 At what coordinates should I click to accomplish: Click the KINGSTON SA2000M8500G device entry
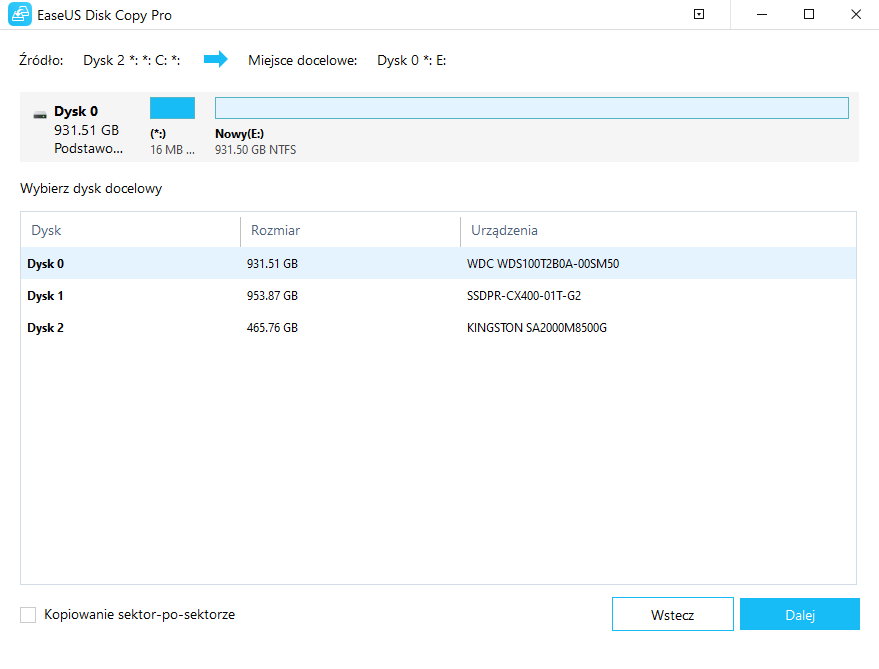coord(536,328)
